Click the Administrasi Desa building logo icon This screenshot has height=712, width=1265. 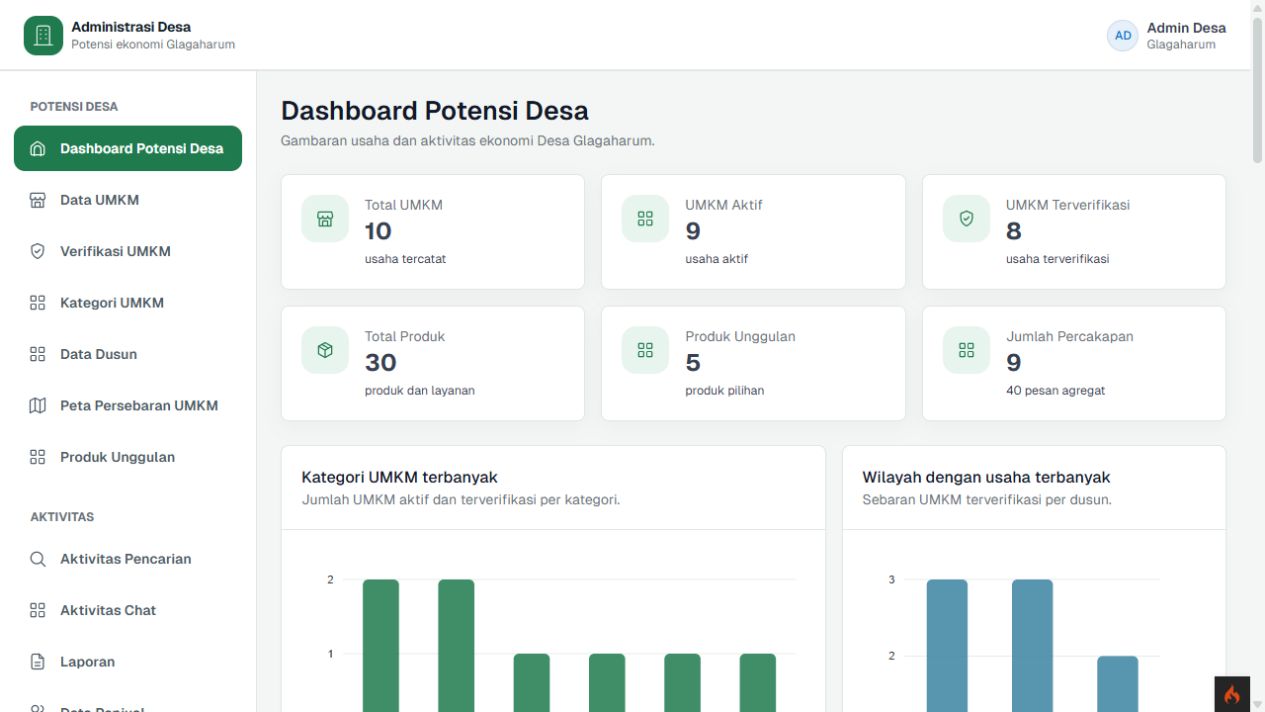point(43,35)
